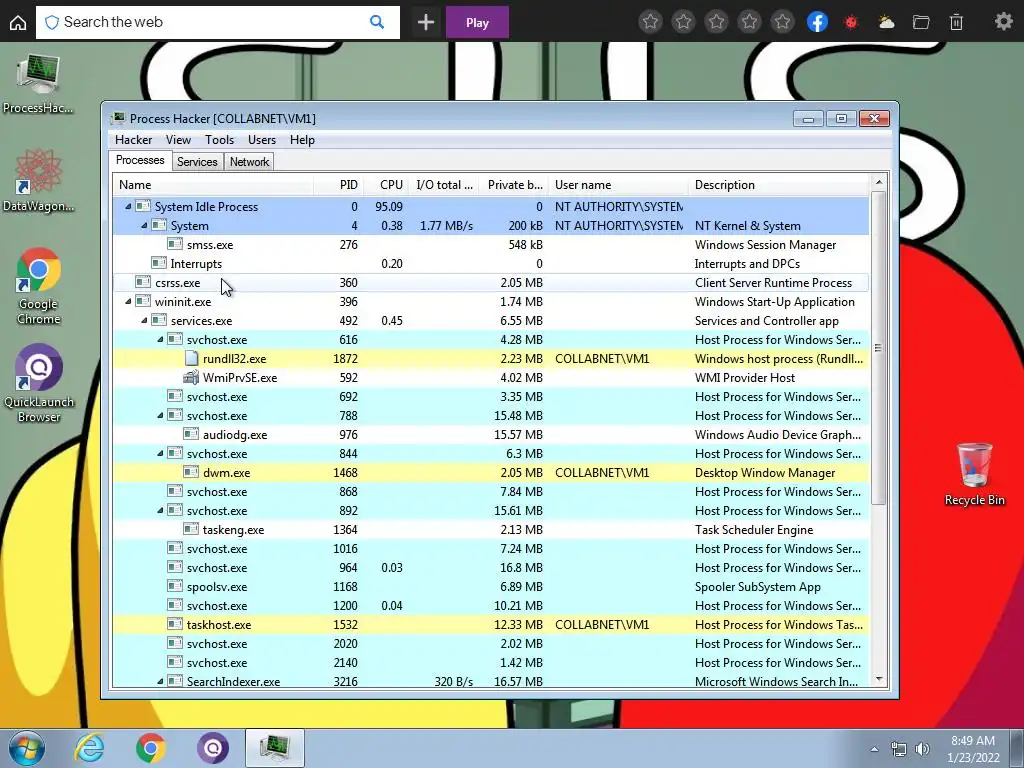Show hidden tray icons arrow

pos(874,749)
